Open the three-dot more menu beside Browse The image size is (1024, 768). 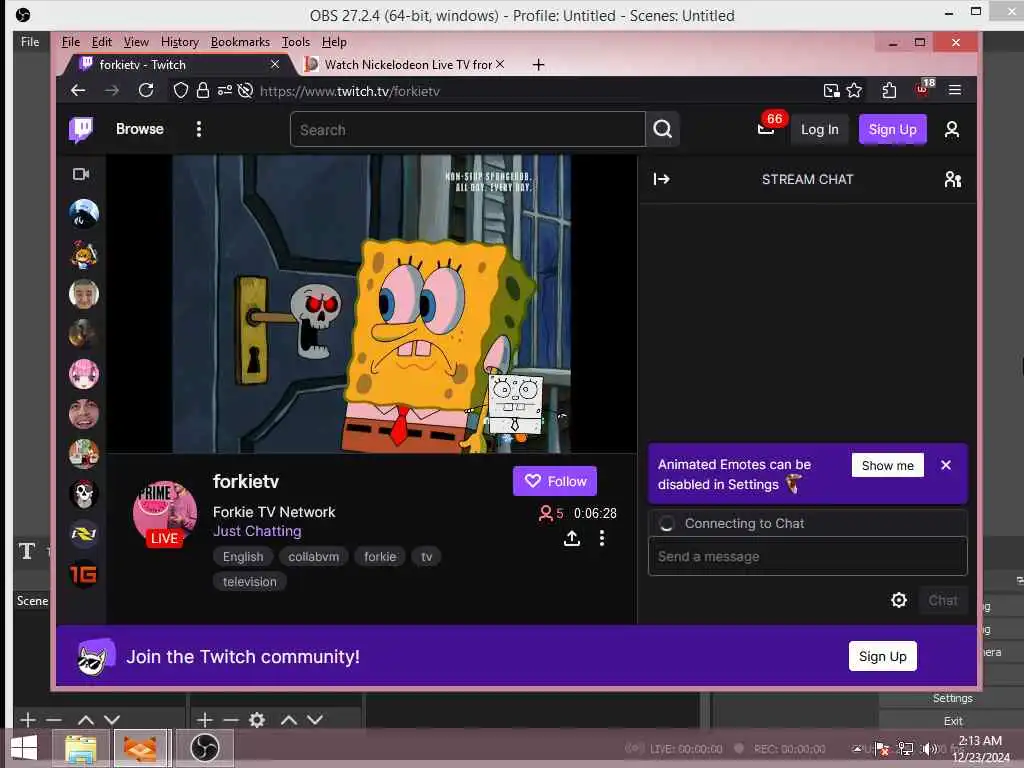199,129
